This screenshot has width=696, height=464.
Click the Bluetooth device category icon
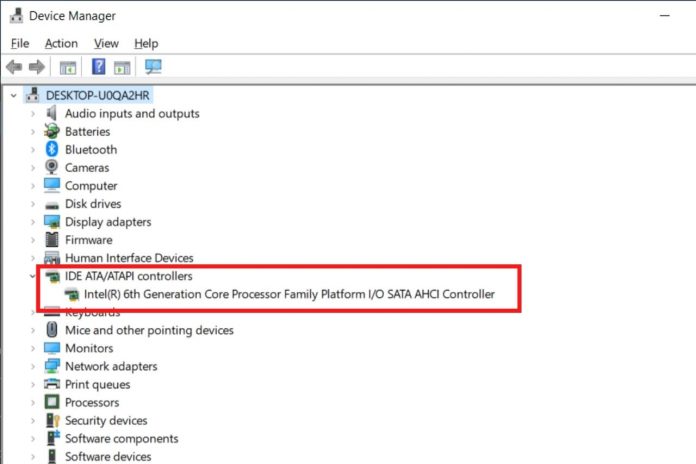[53, 150]
